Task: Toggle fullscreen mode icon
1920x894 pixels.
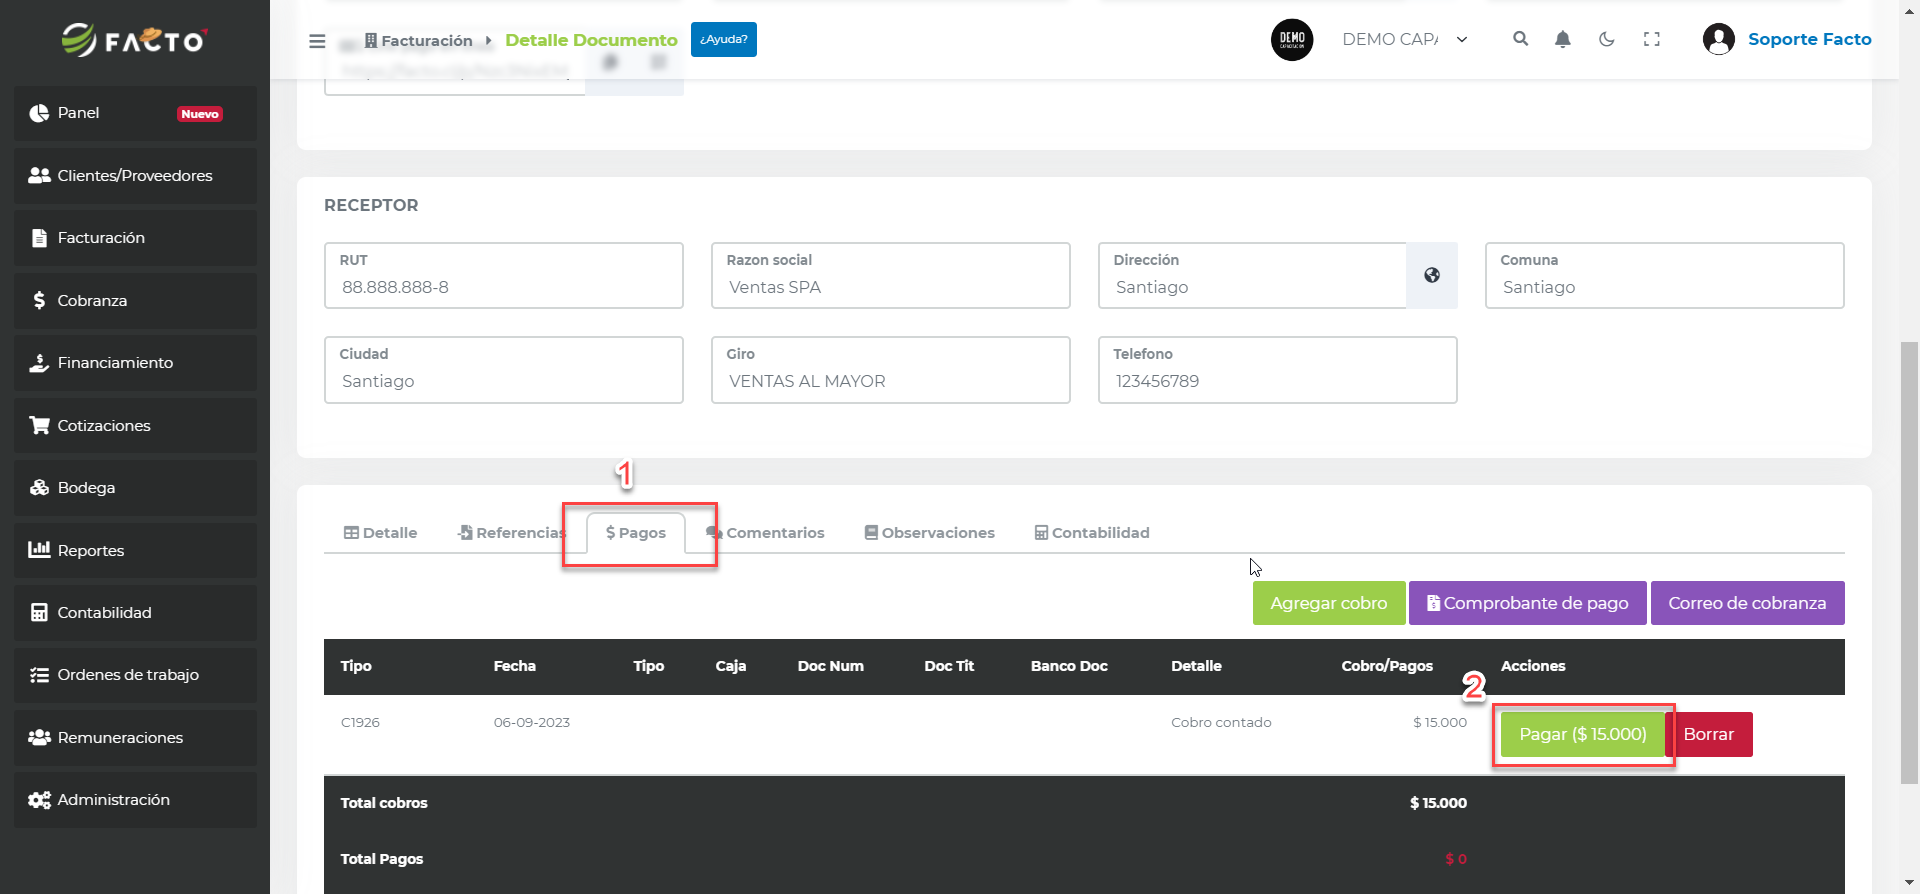Action: pos(1651,39)
